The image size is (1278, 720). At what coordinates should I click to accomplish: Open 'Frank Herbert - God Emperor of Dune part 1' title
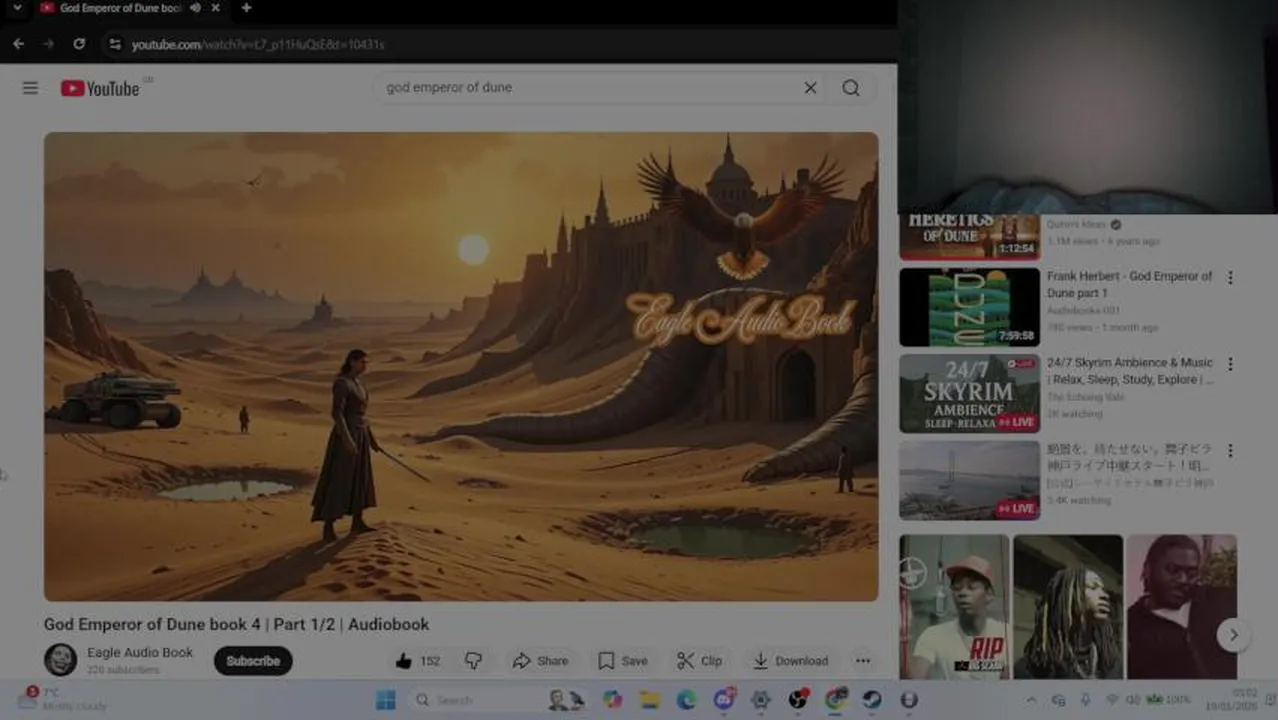click(x=1130, y=284)
